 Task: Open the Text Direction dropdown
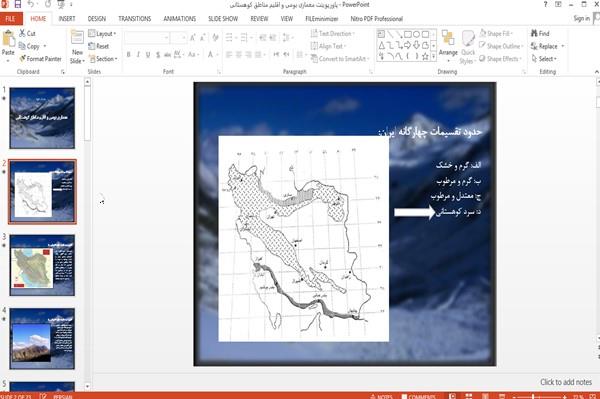click(x=333, y=34)
